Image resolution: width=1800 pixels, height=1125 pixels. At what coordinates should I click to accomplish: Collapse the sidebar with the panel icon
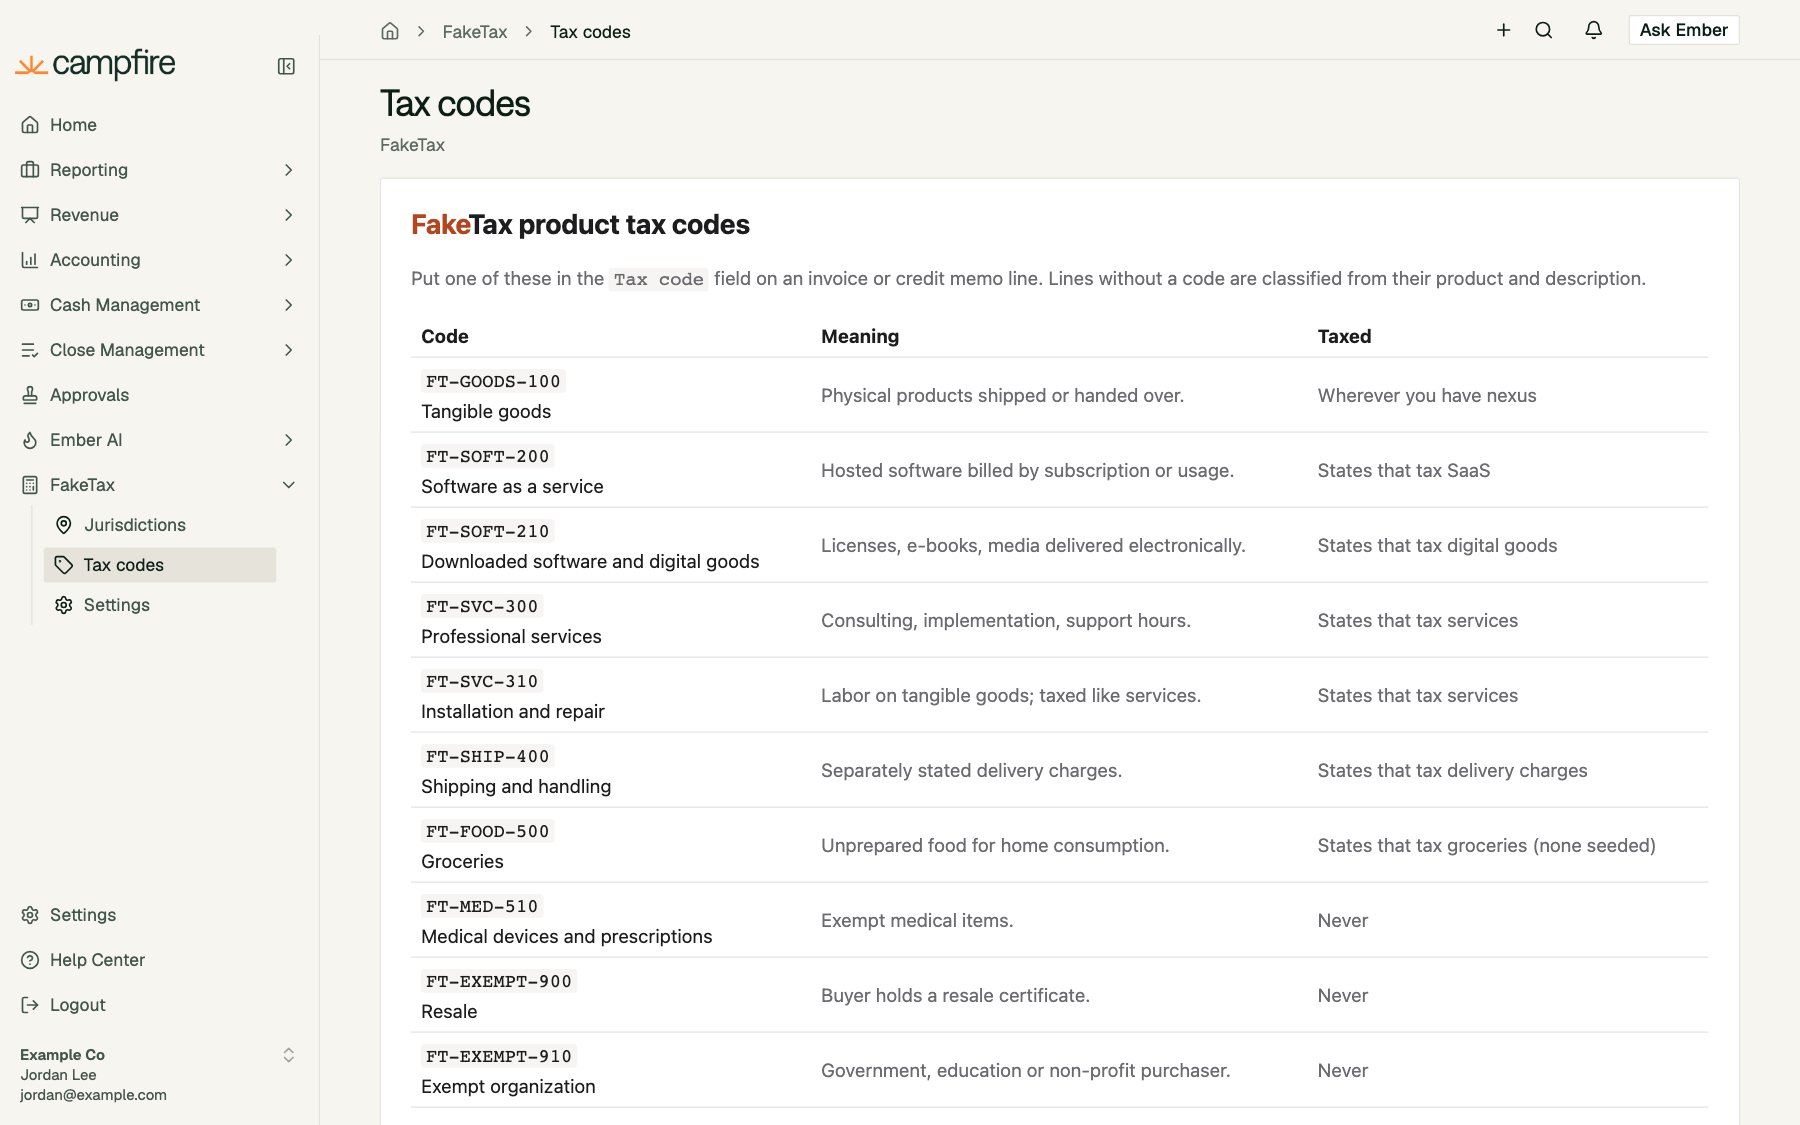[x=286, y=66]
